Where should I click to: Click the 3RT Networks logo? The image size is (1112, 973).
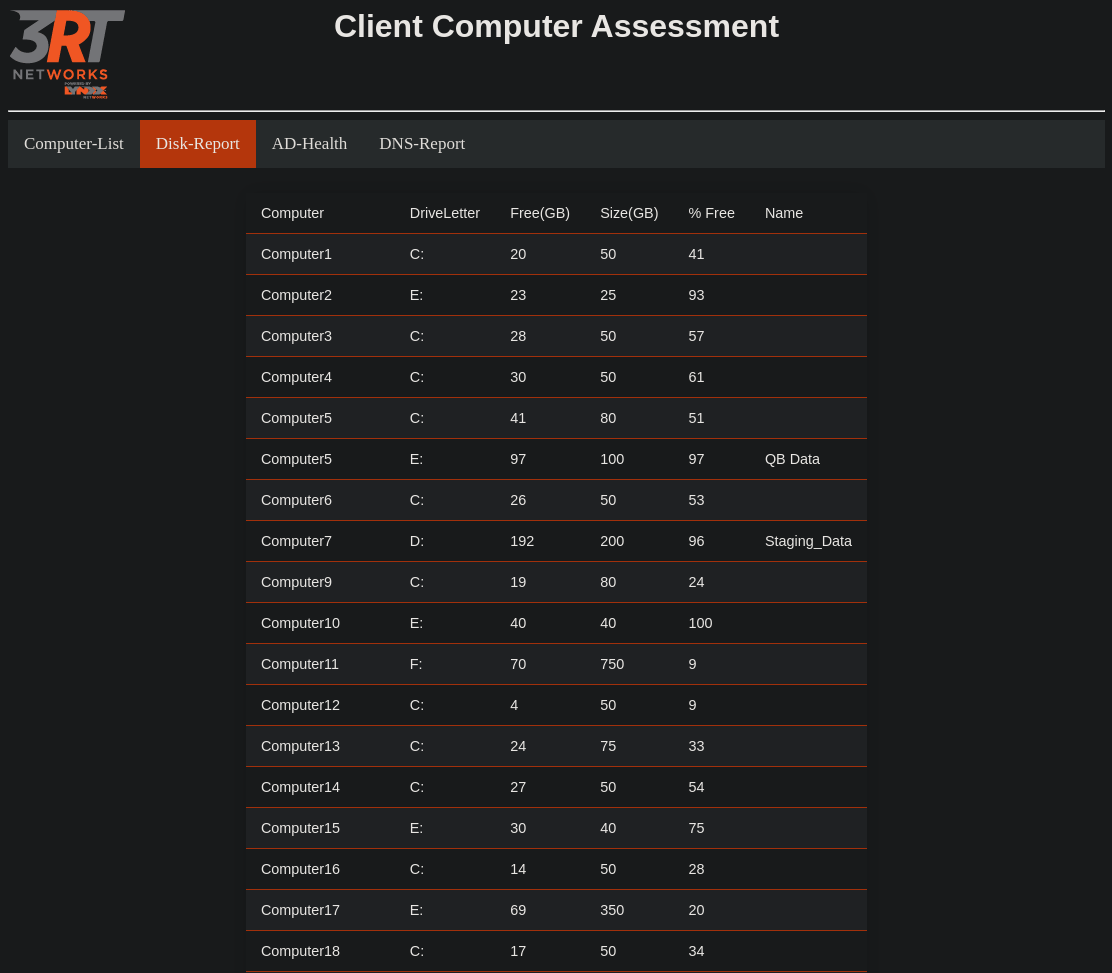pos(66,54)
